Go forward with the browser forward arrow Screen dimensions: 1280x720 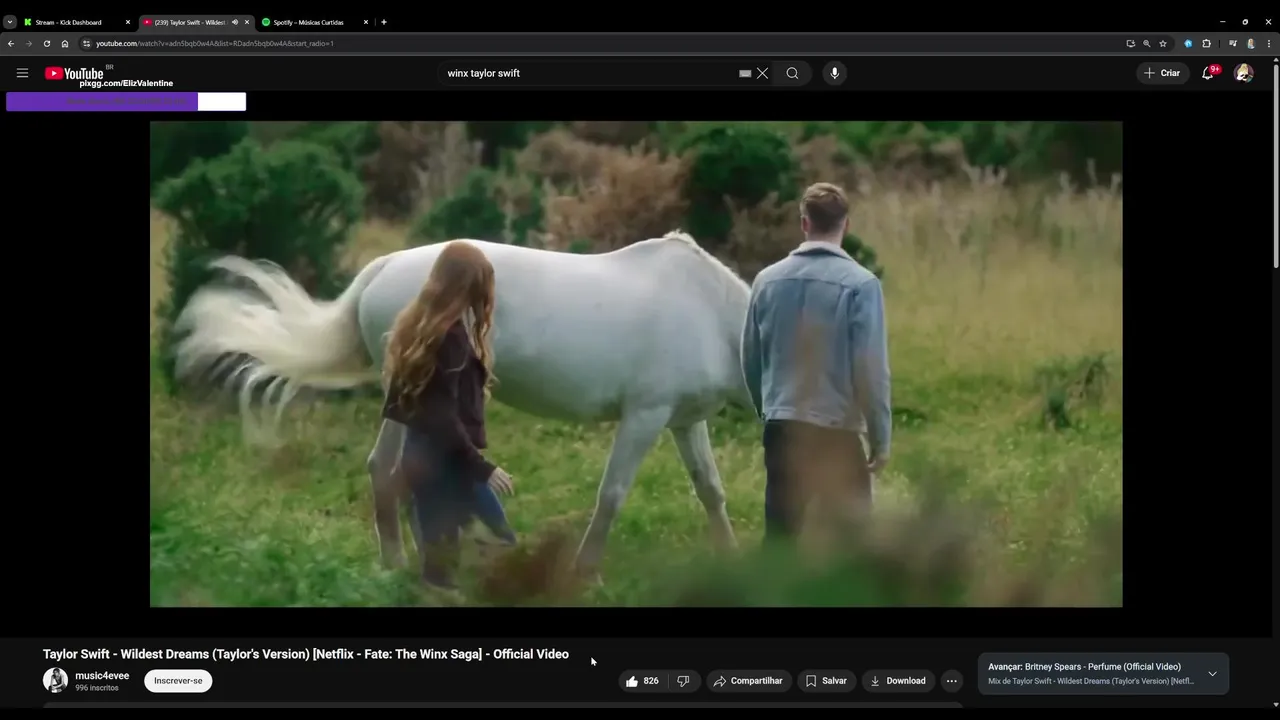click(29, 43)
